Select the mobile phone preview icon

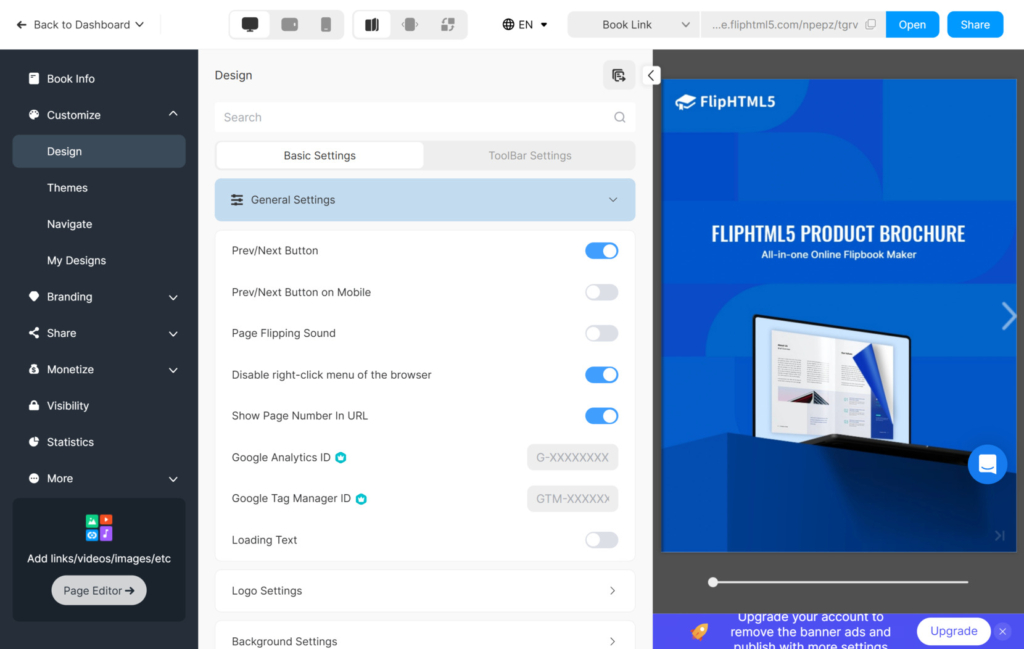[324, 24]
